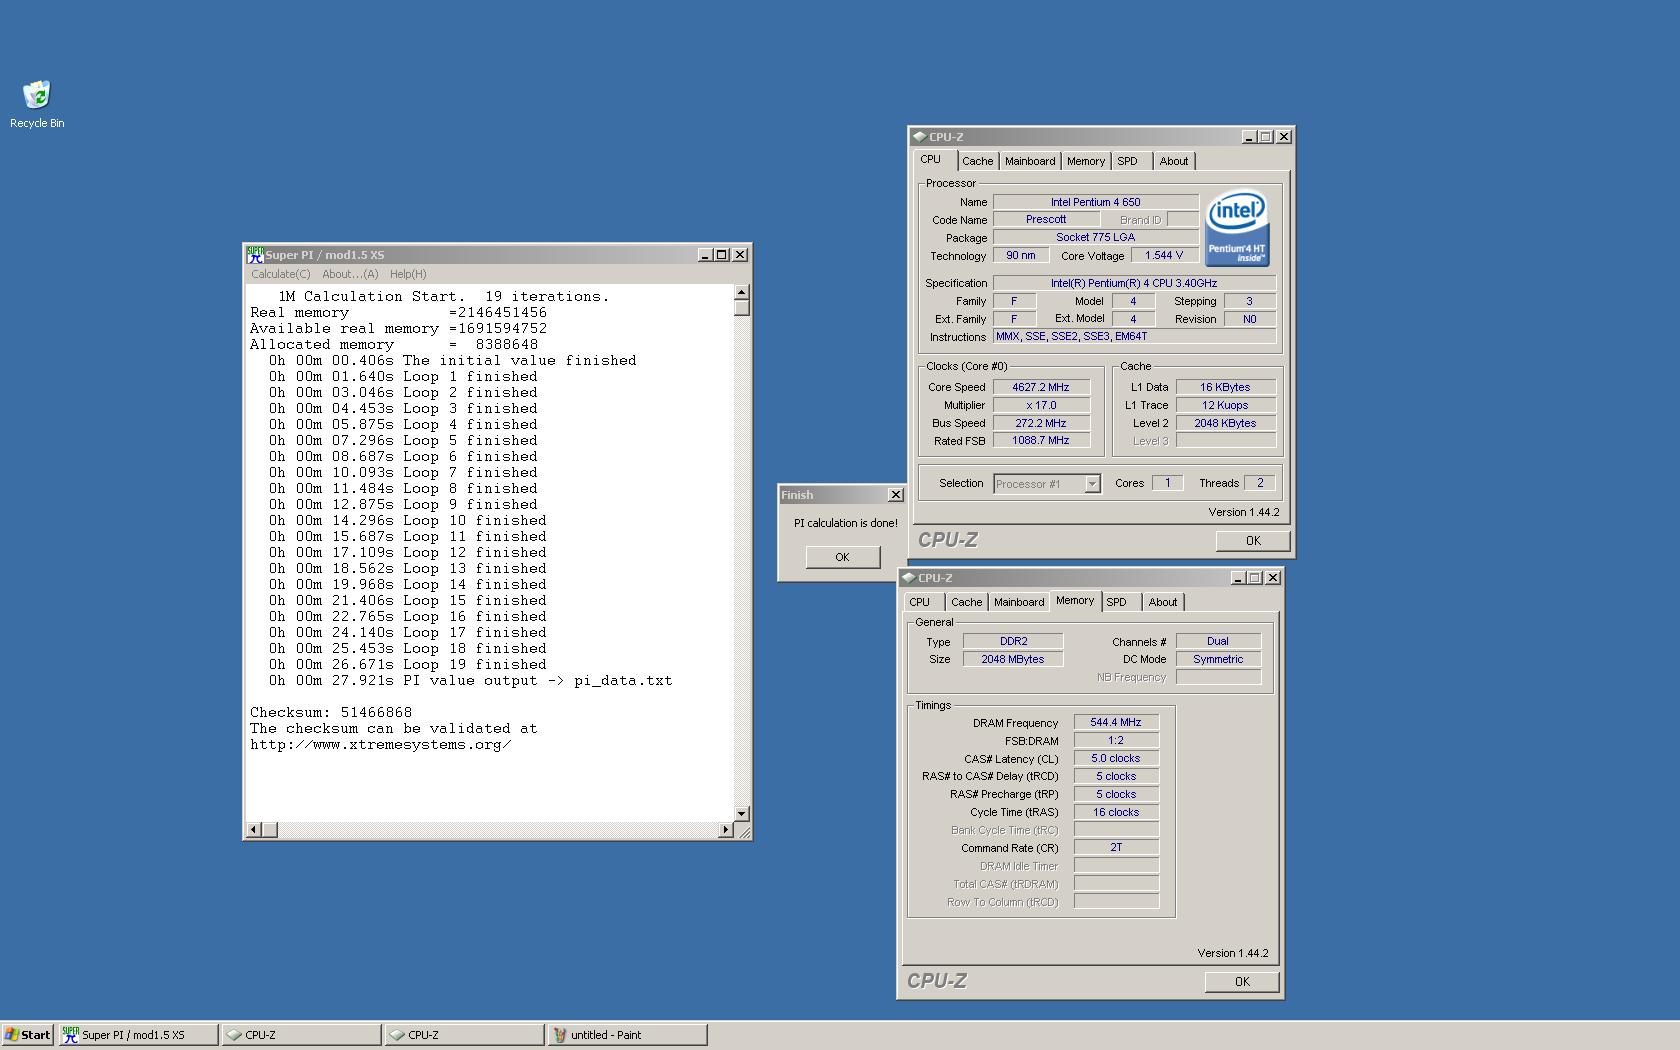Expand the Processor #1 selection dropdown
This screenshot has height=1050, width=1680.
tap(1092, 484)
